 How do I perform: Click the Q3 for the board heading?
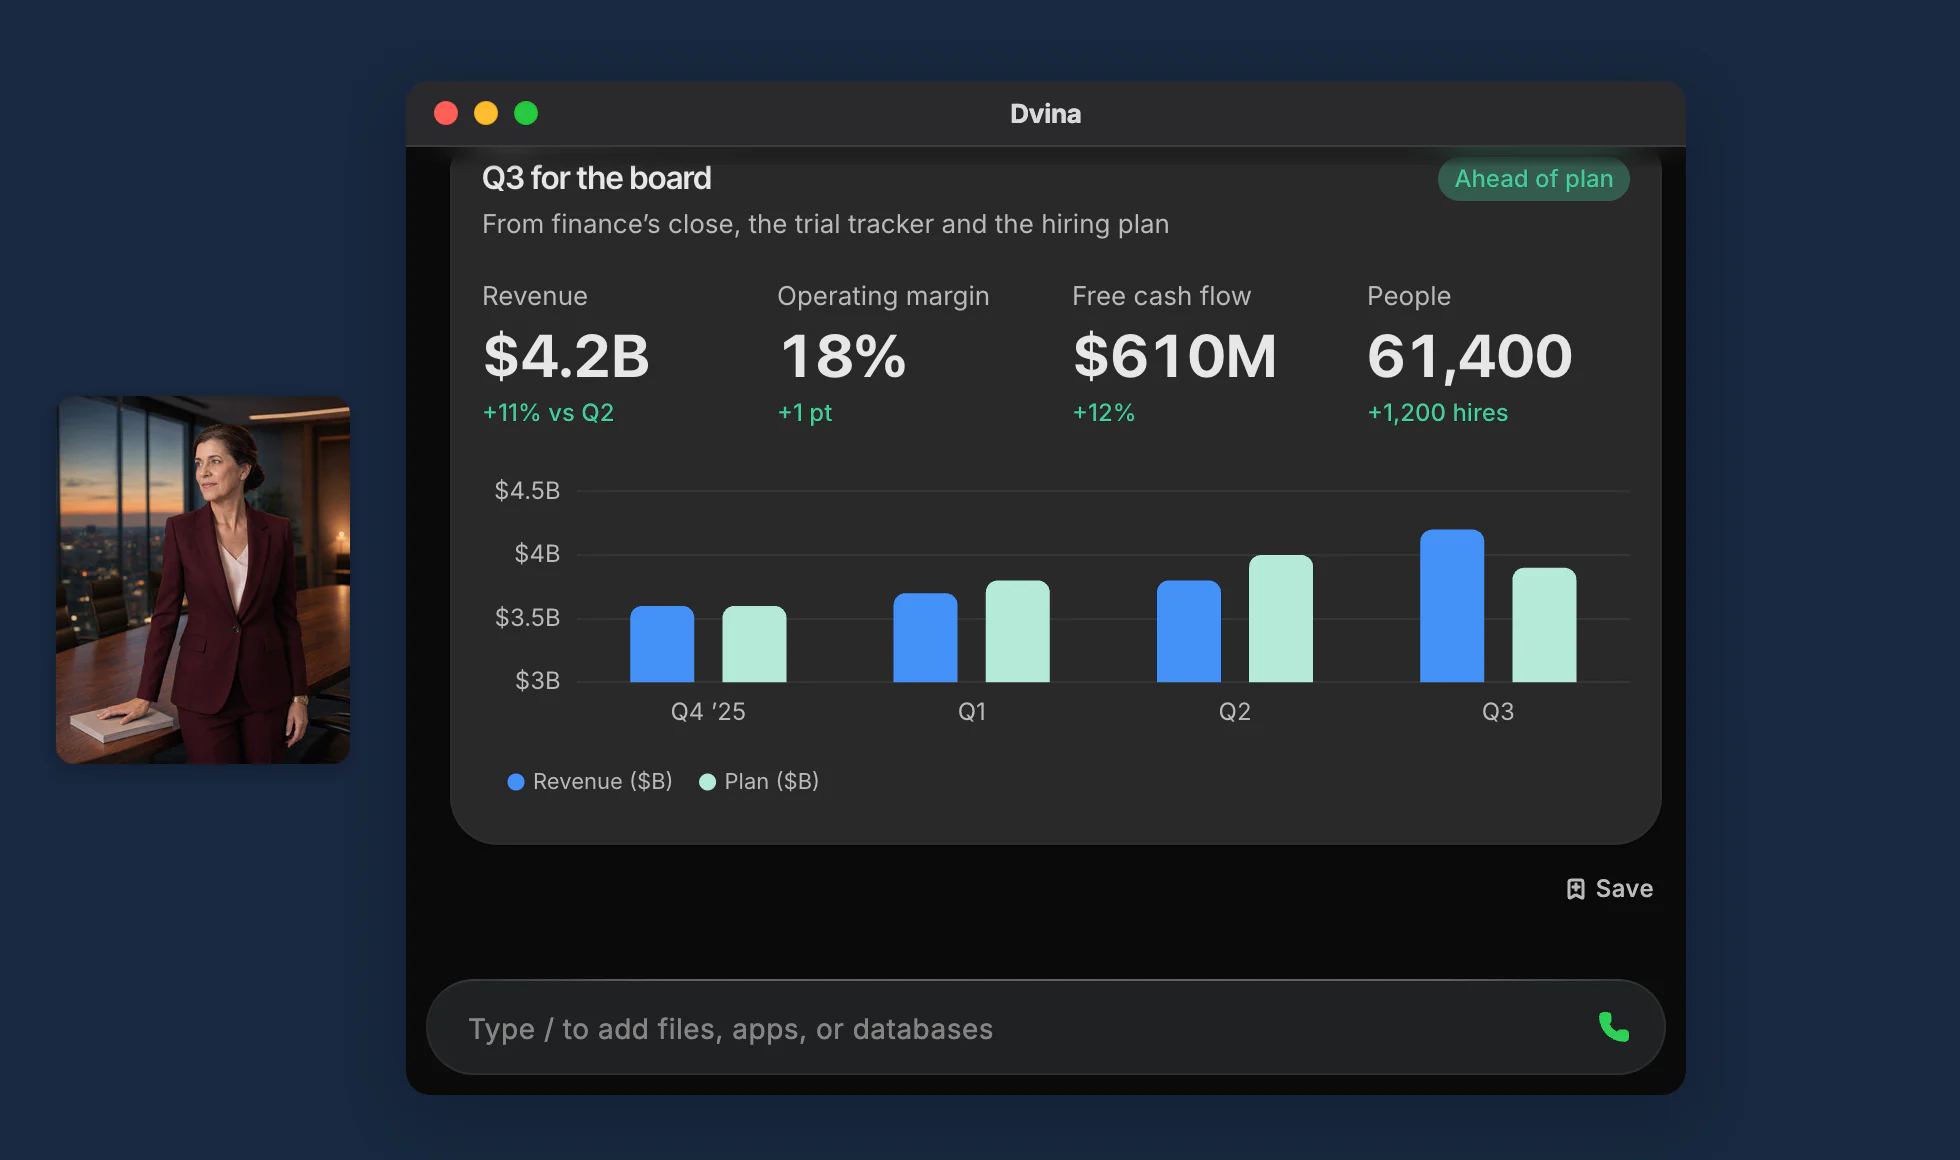pos(597,178)
